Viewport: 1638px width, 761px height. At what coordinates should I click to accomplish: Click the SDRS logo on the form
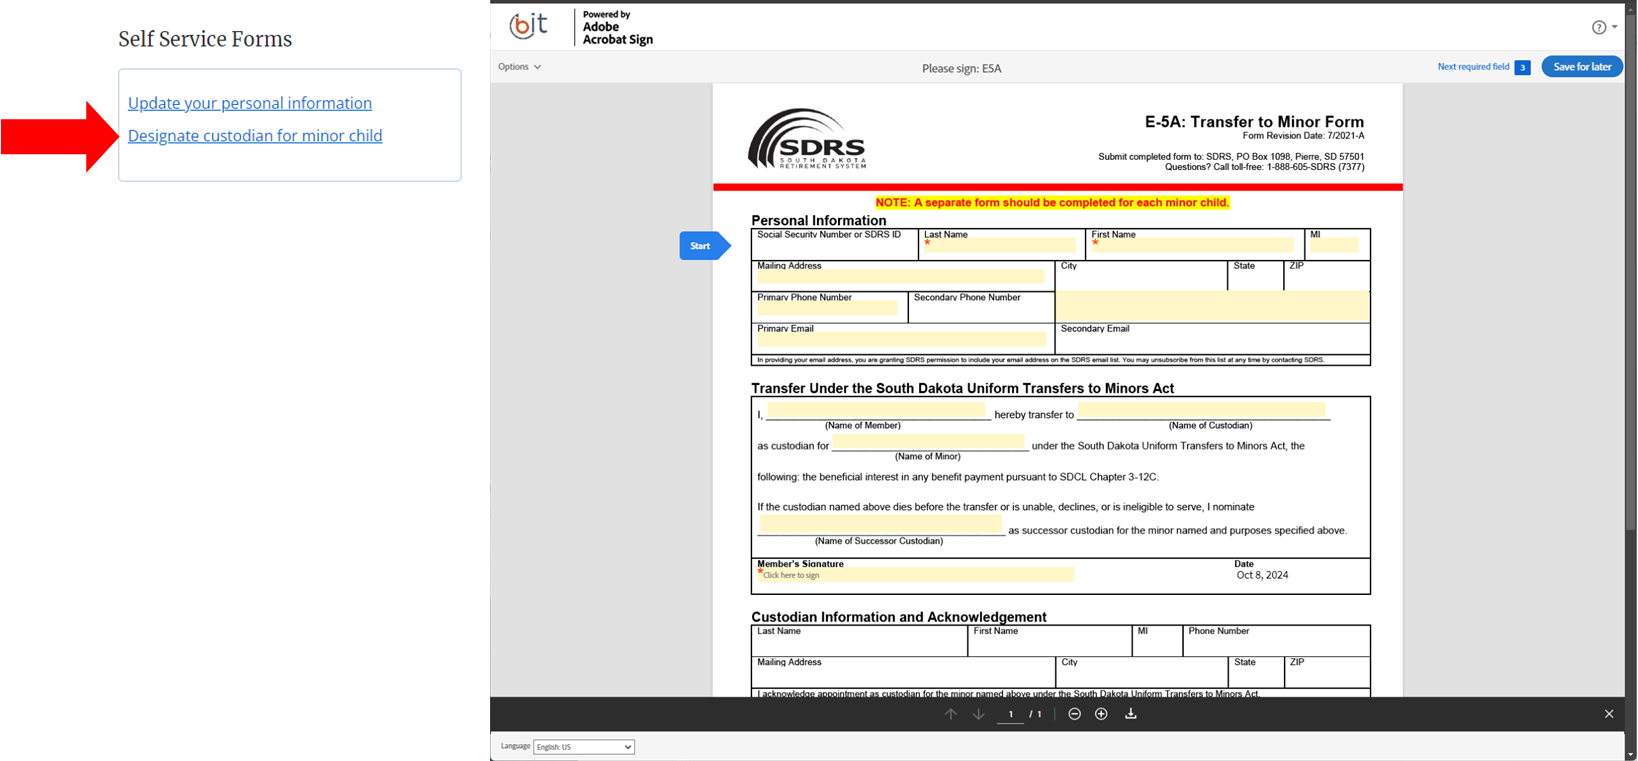click(x=807, y=139)
